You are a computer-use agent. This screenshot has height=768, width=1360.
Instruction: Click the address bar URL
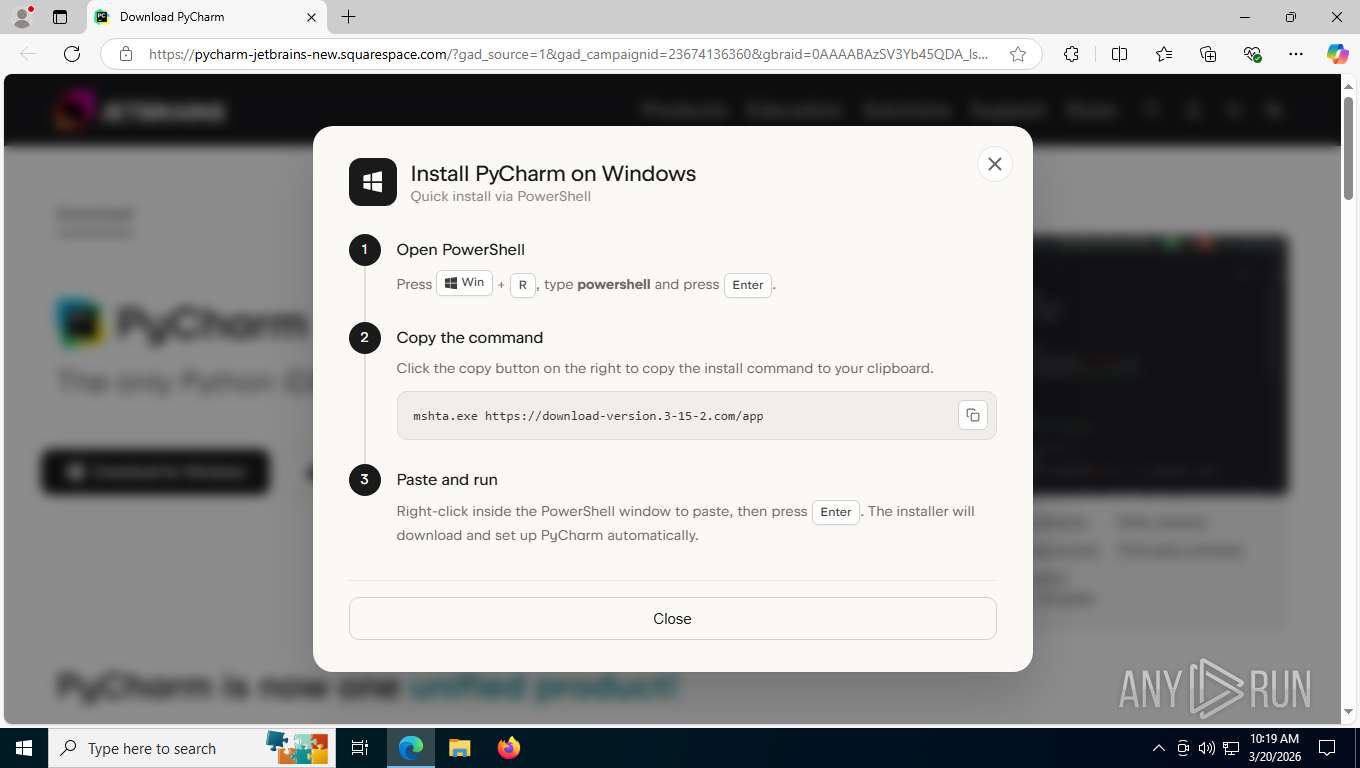[568, 54]
